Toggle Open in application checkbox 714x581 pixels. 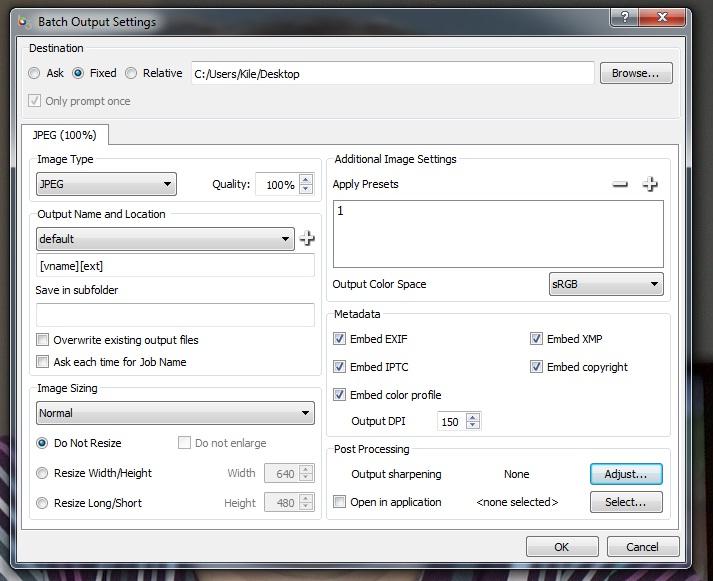[x=339, y=502]
